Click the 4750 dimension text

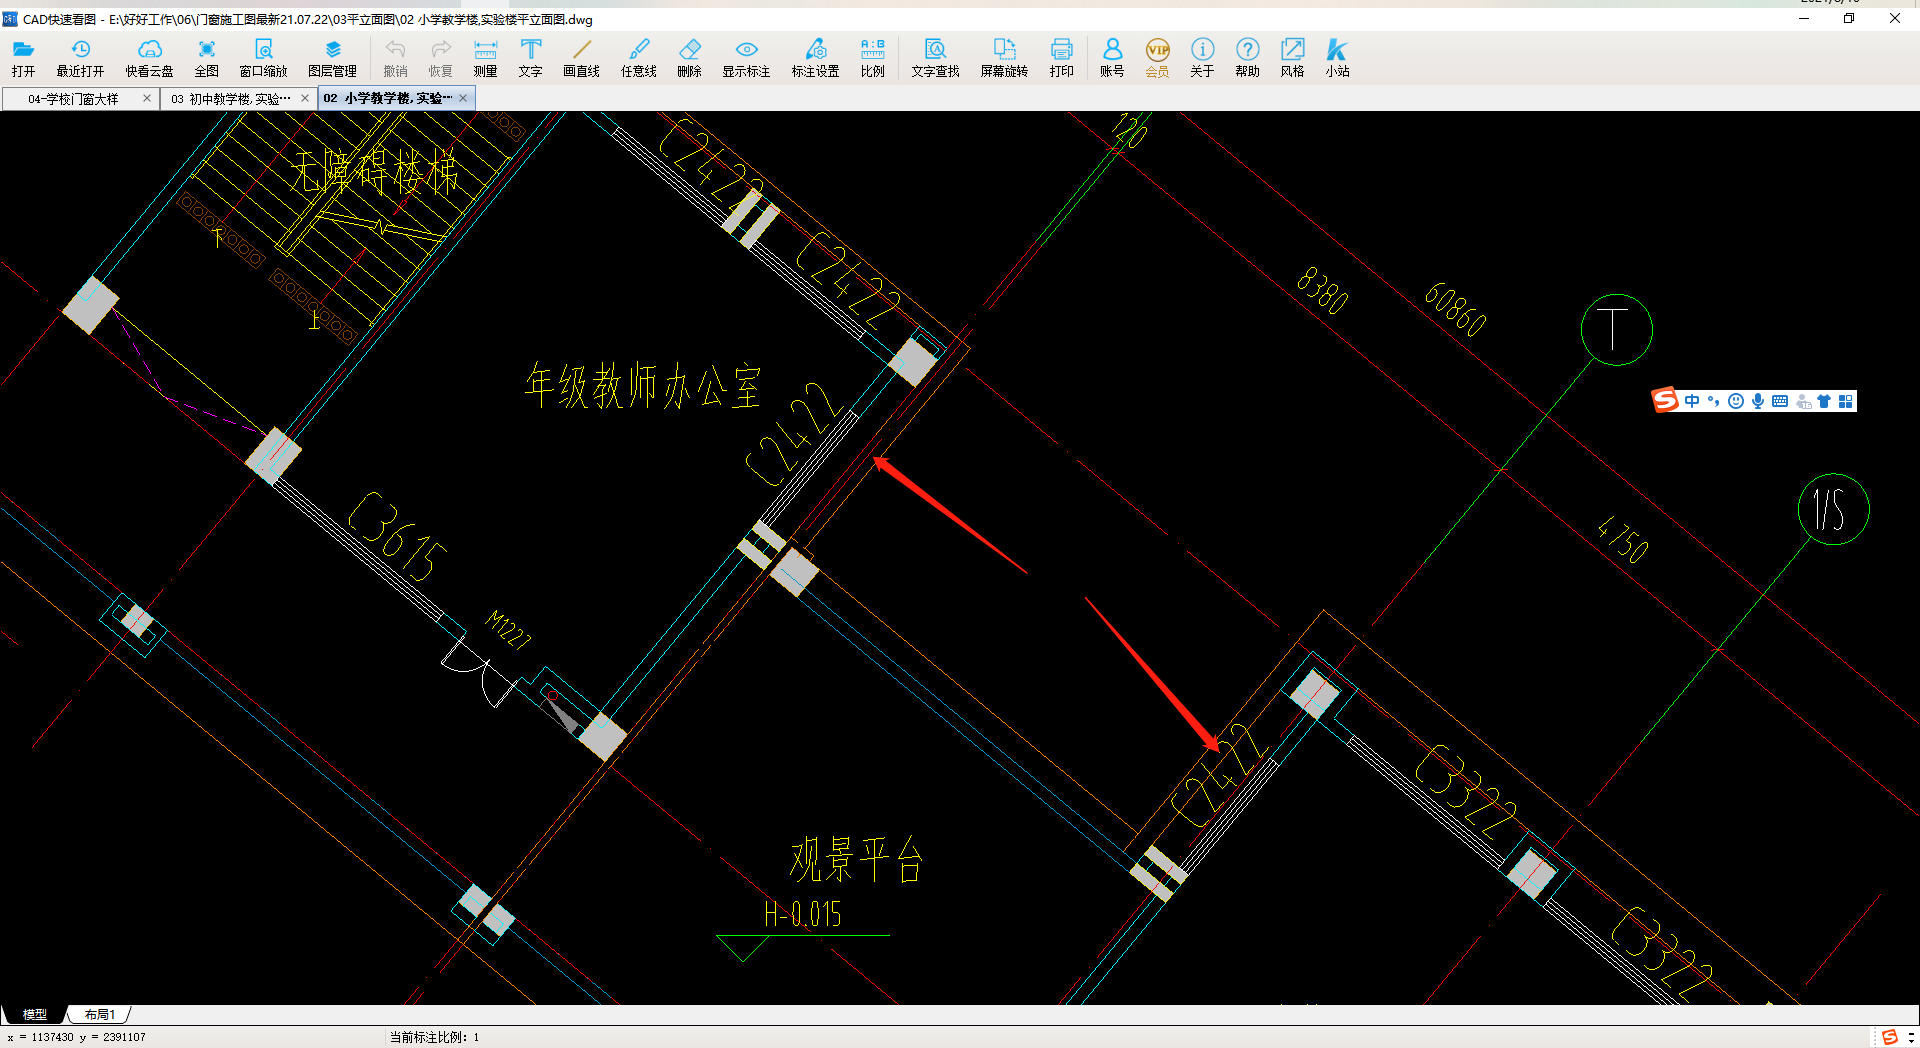click(x=1622, y=539)
